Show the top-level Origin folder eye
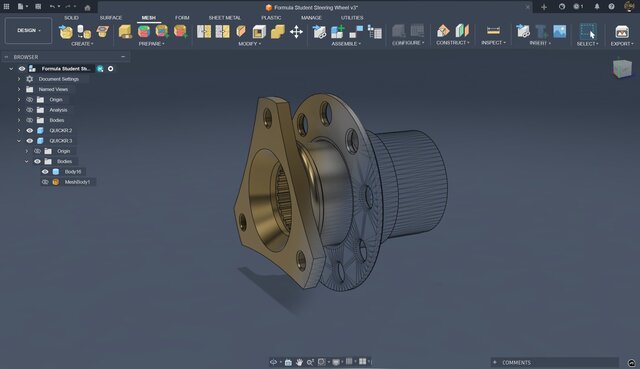Viewport: 640px width, 369px height. (x=29, y=100)
